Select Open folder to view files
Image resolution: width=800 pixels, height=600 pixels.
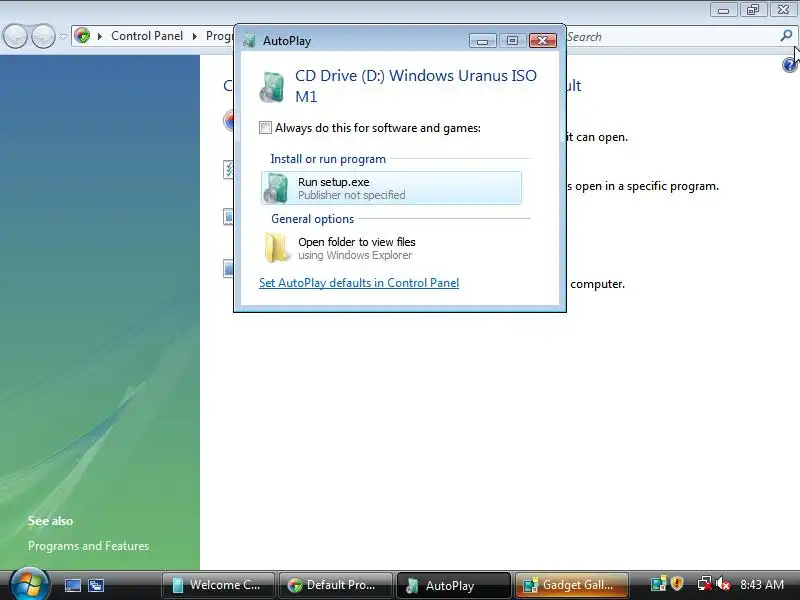point(391,248)
